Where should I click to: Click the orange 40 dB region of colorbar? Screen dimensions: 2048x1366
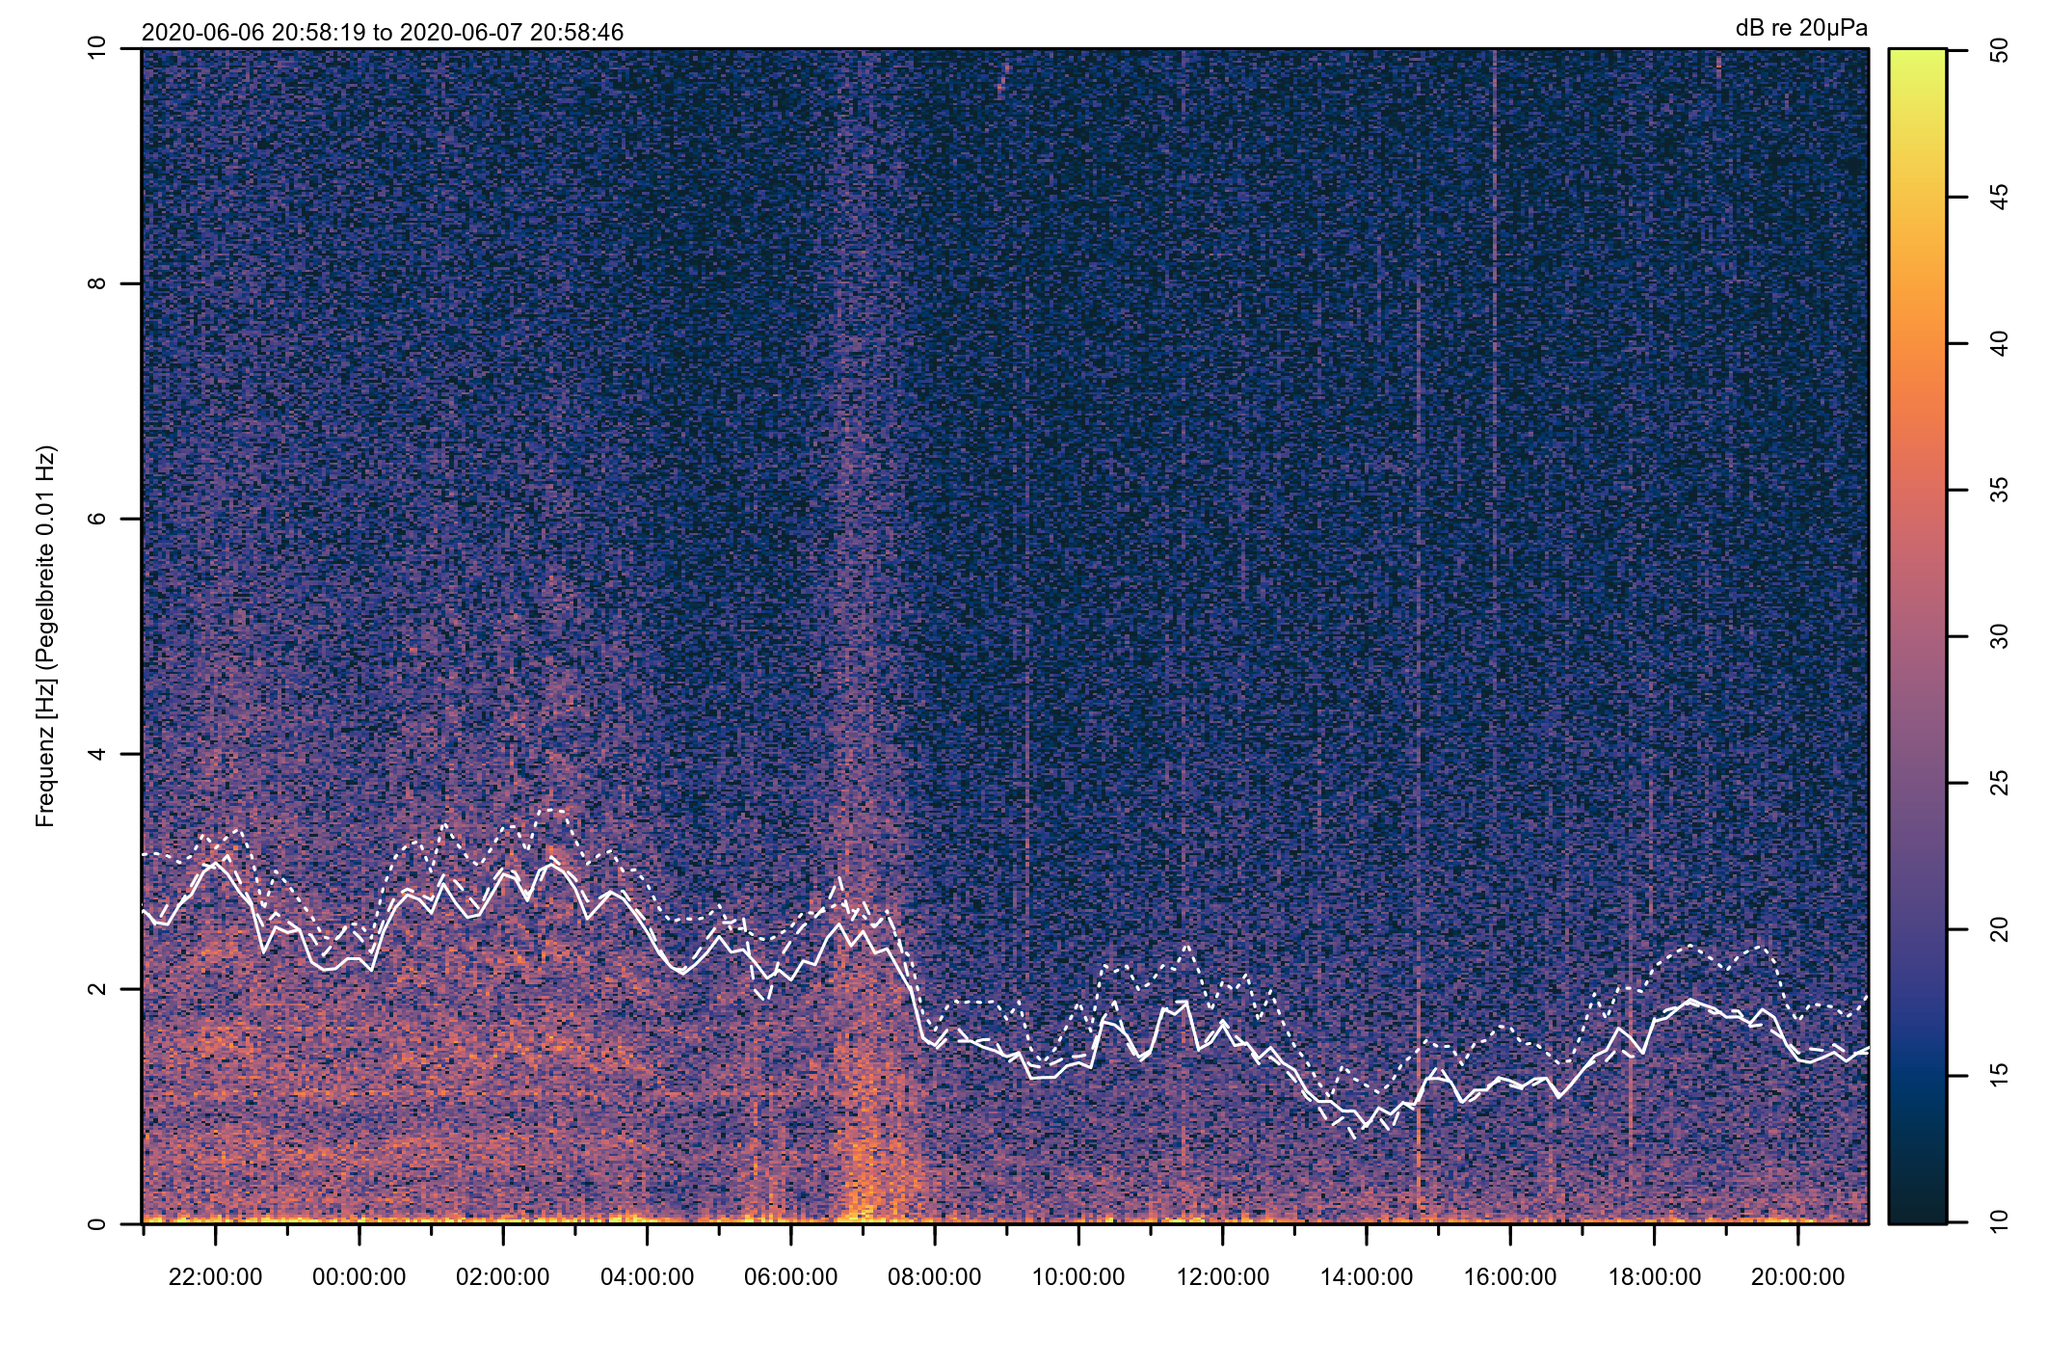click(x=1917, y=344)
